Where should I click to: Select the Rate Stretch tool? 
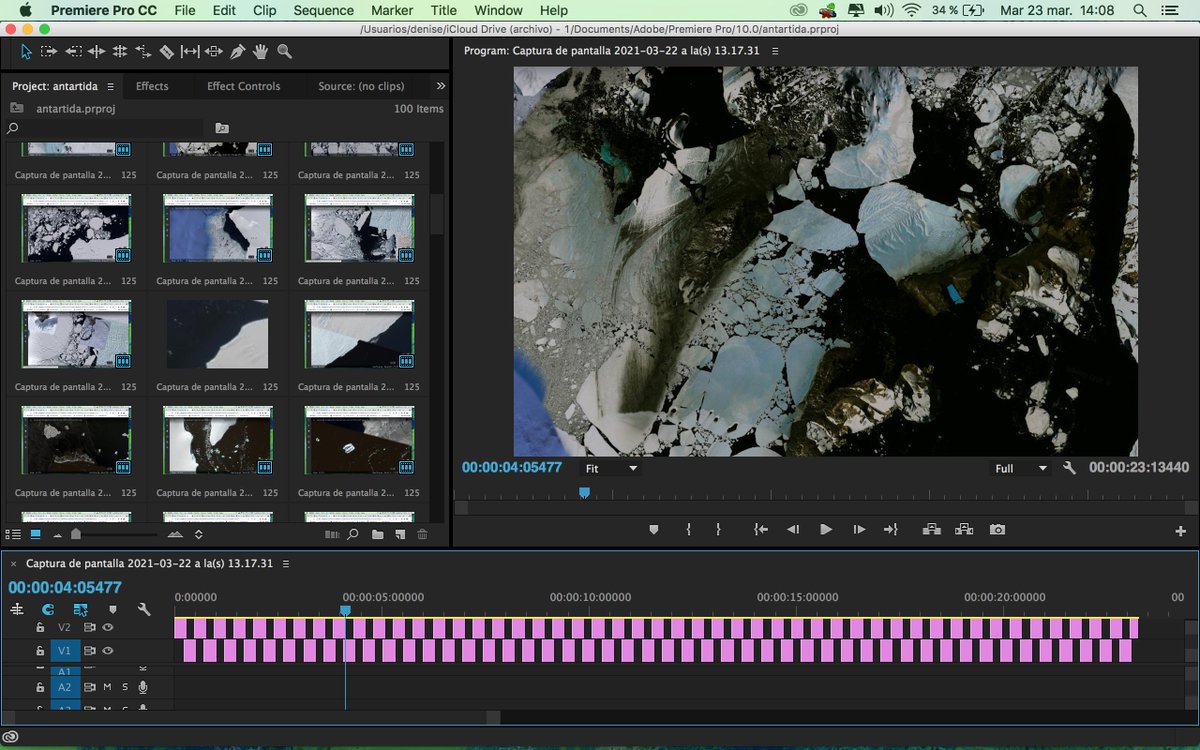point(143,51)
